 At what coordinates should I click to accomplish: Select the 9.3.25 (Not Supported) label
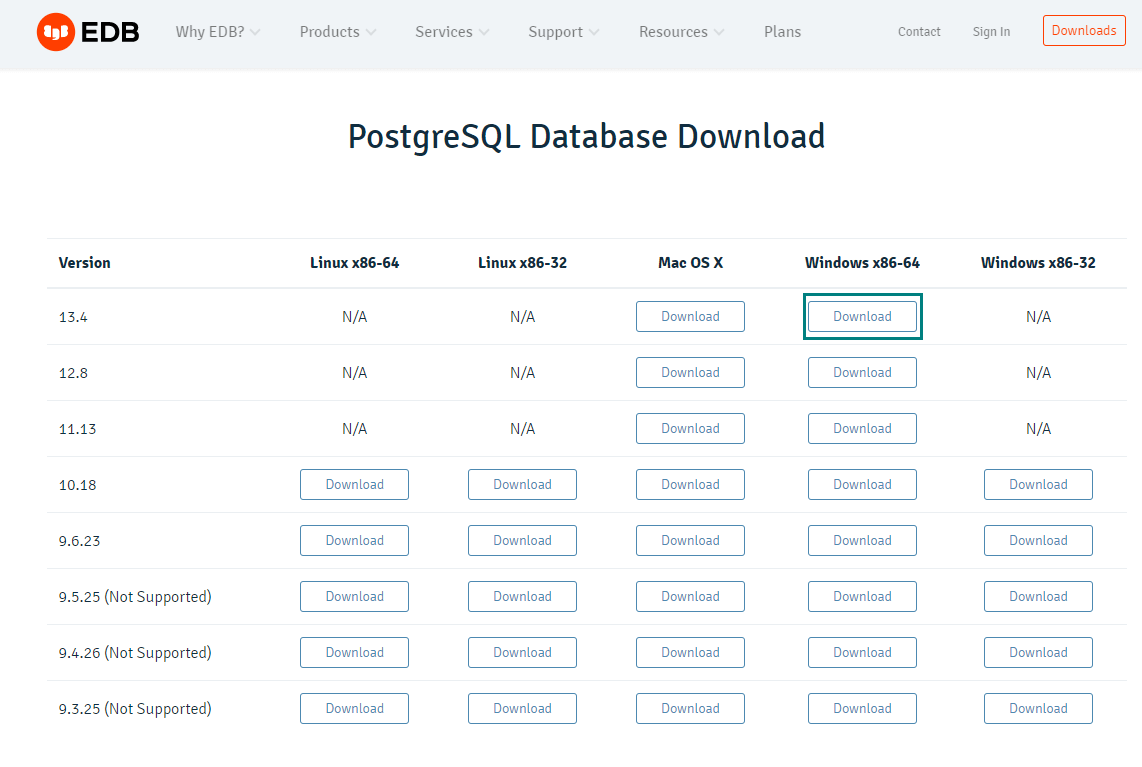tap(135, 709)
